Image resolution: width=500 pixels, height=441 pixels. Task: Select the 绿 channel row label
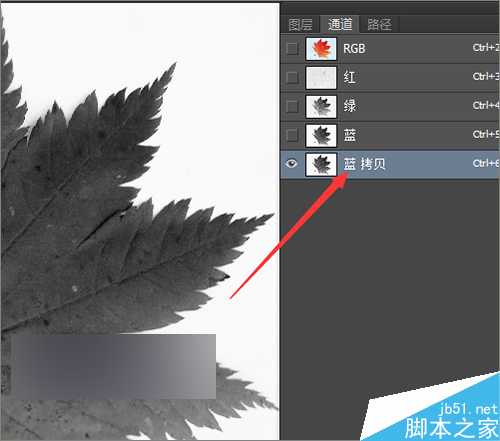[x=349, y=107]
